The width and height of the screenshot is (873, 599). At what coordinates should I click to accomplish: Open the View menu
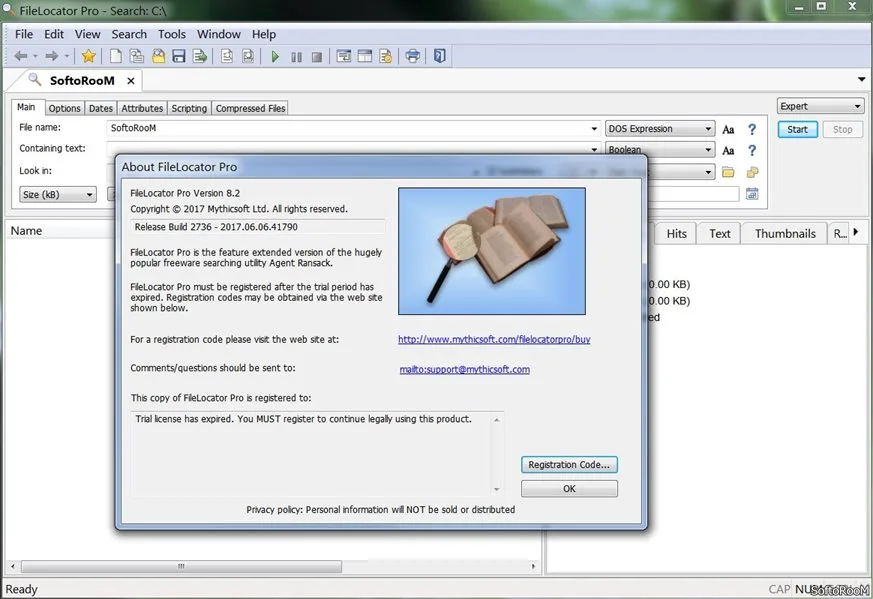coord(87,35)
